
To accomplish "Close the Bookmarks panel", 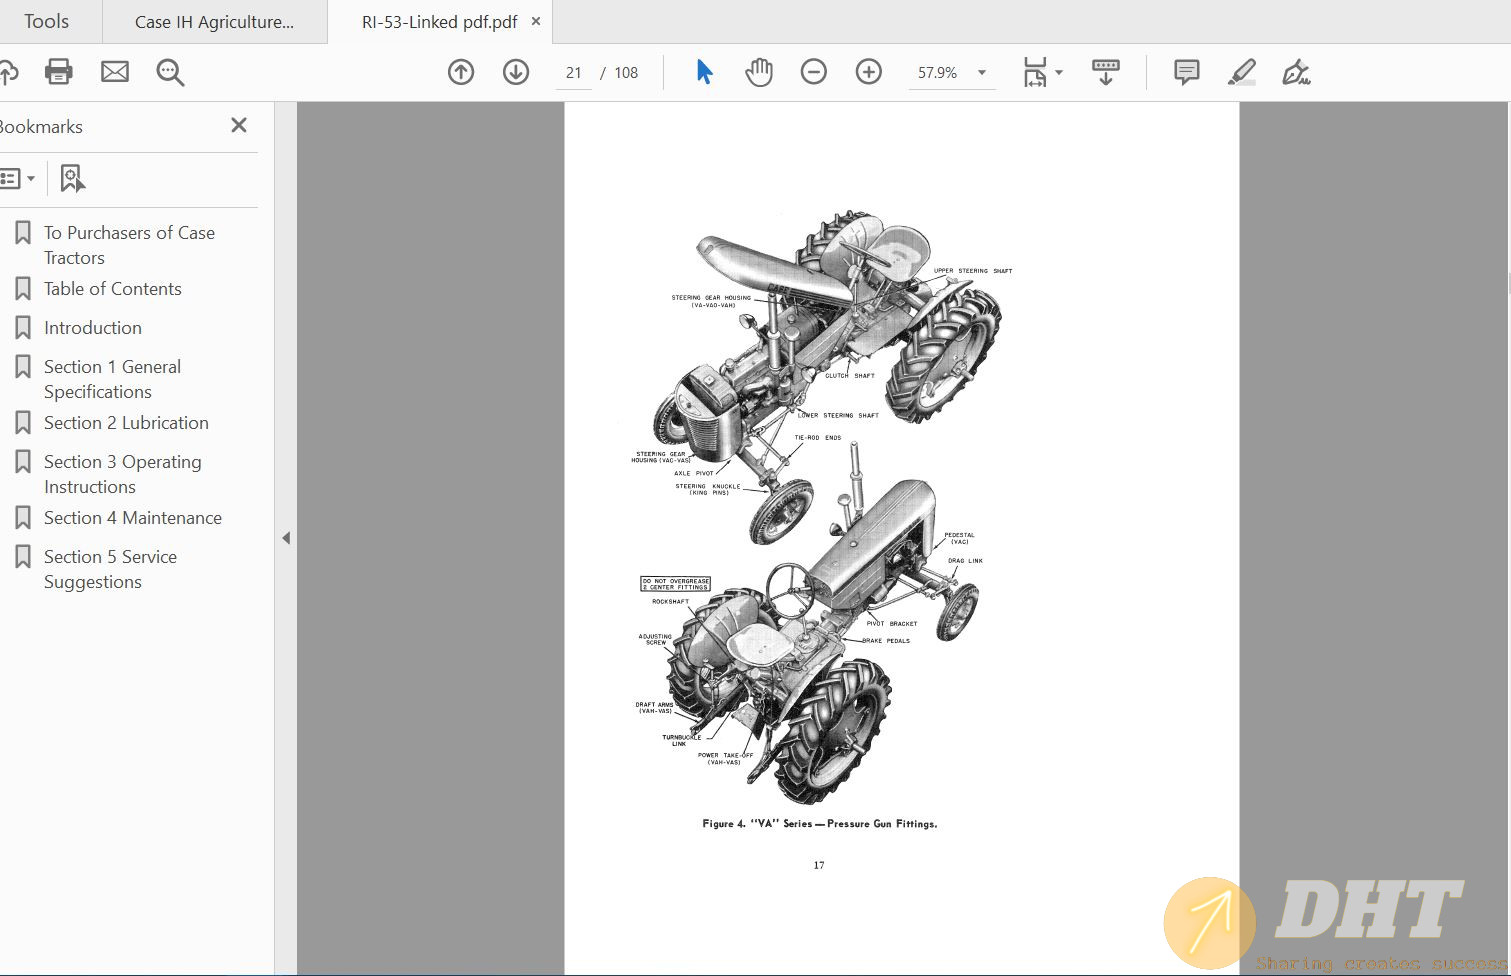I will click(239, 125).
